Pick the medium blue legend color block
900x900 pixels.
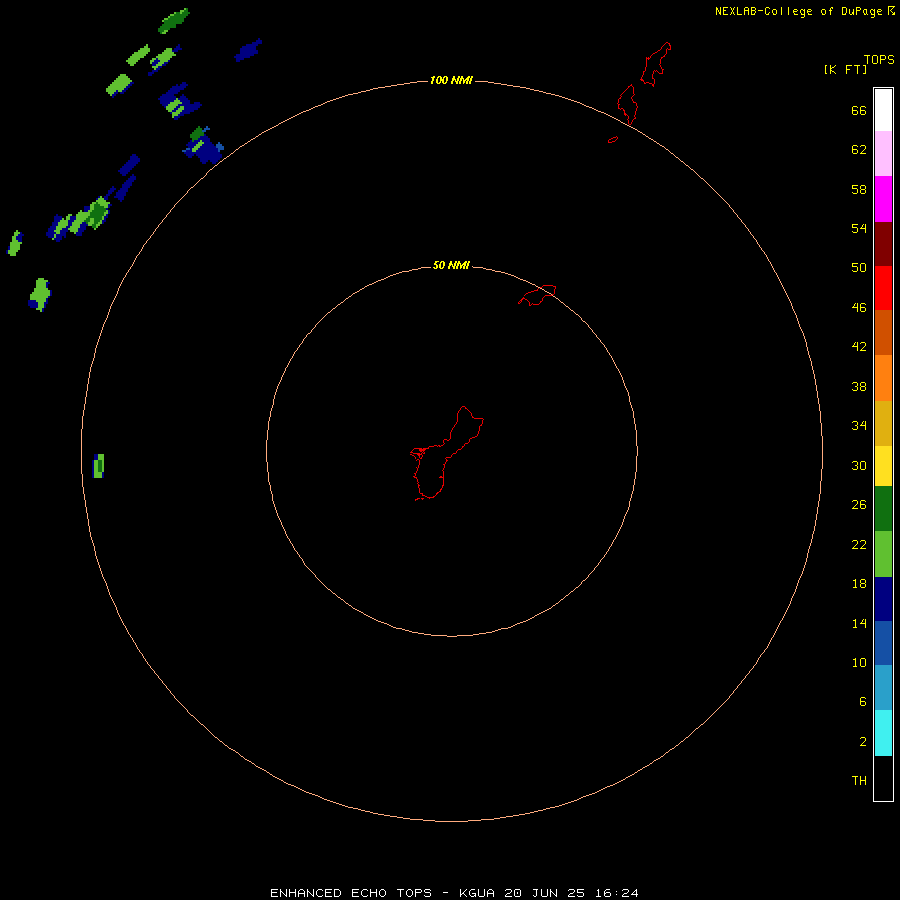(883, 643)
